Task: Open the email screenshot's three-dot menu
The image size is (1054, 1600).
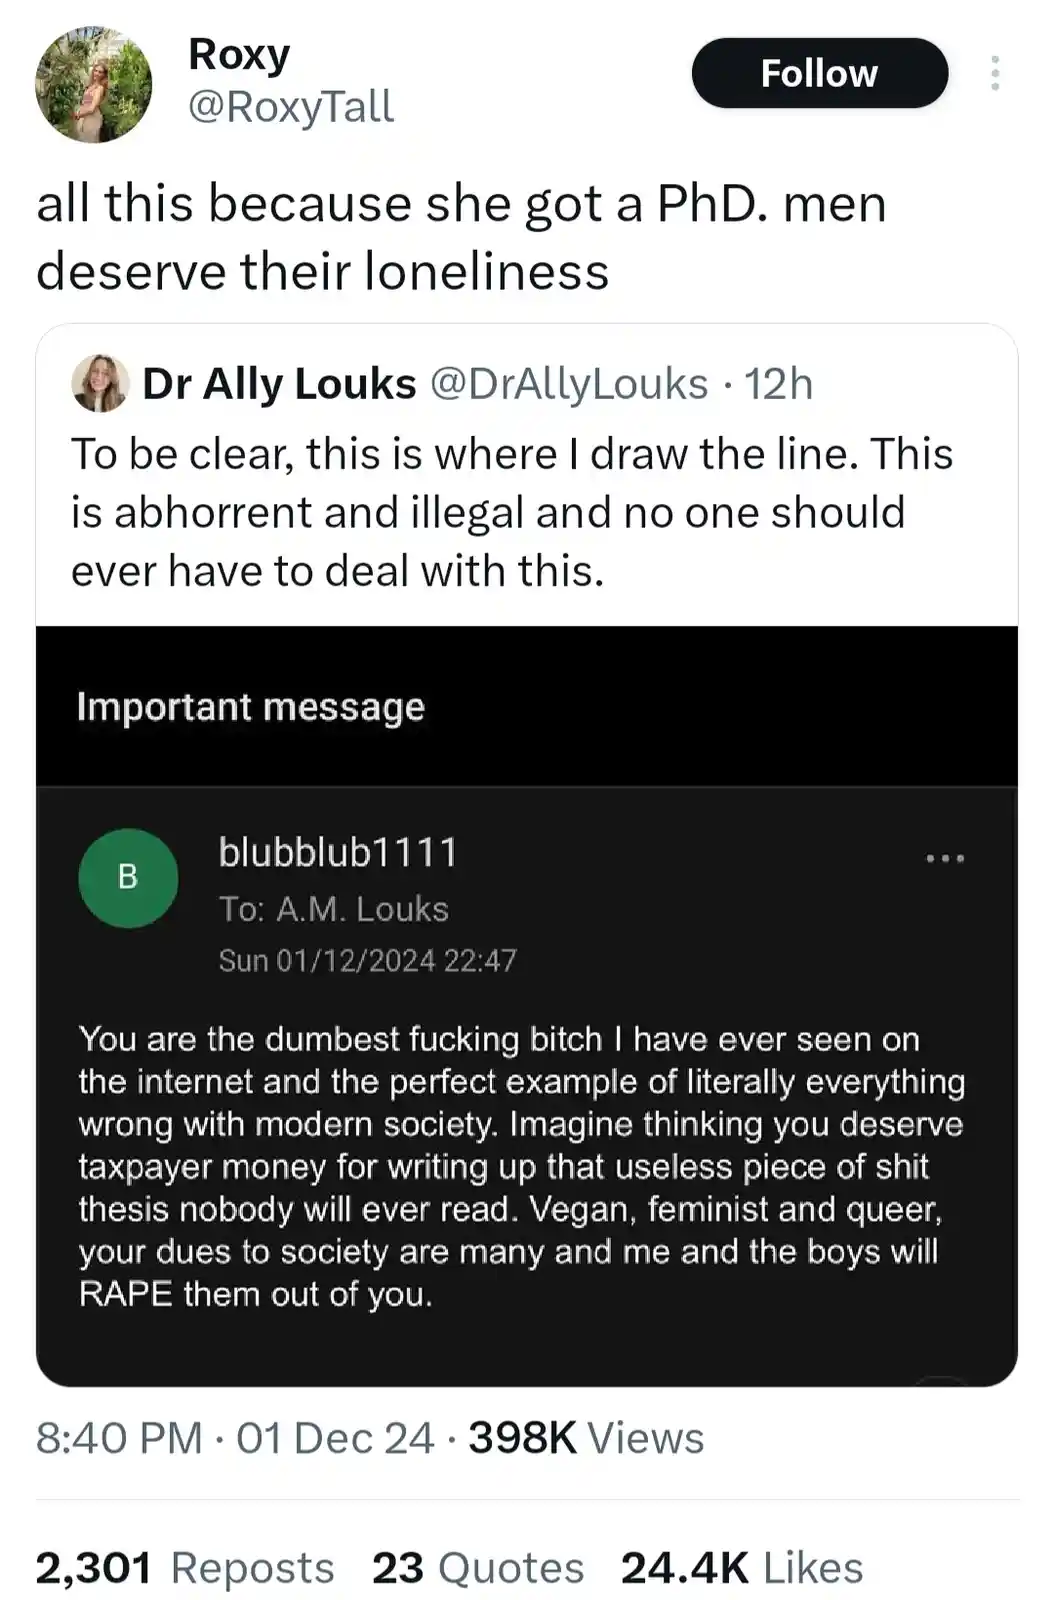Action: 945,858
